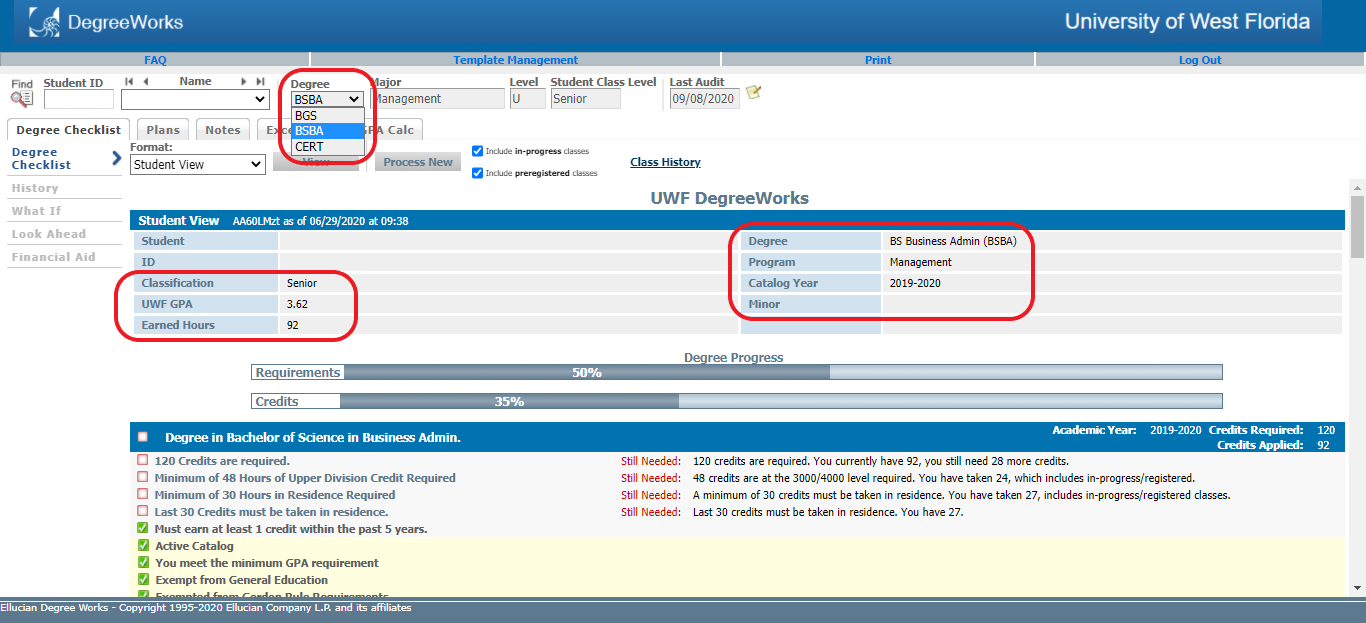Click the note icon beside Last Audit
The height and width of the screenshot is (623, 1366).
754,92
